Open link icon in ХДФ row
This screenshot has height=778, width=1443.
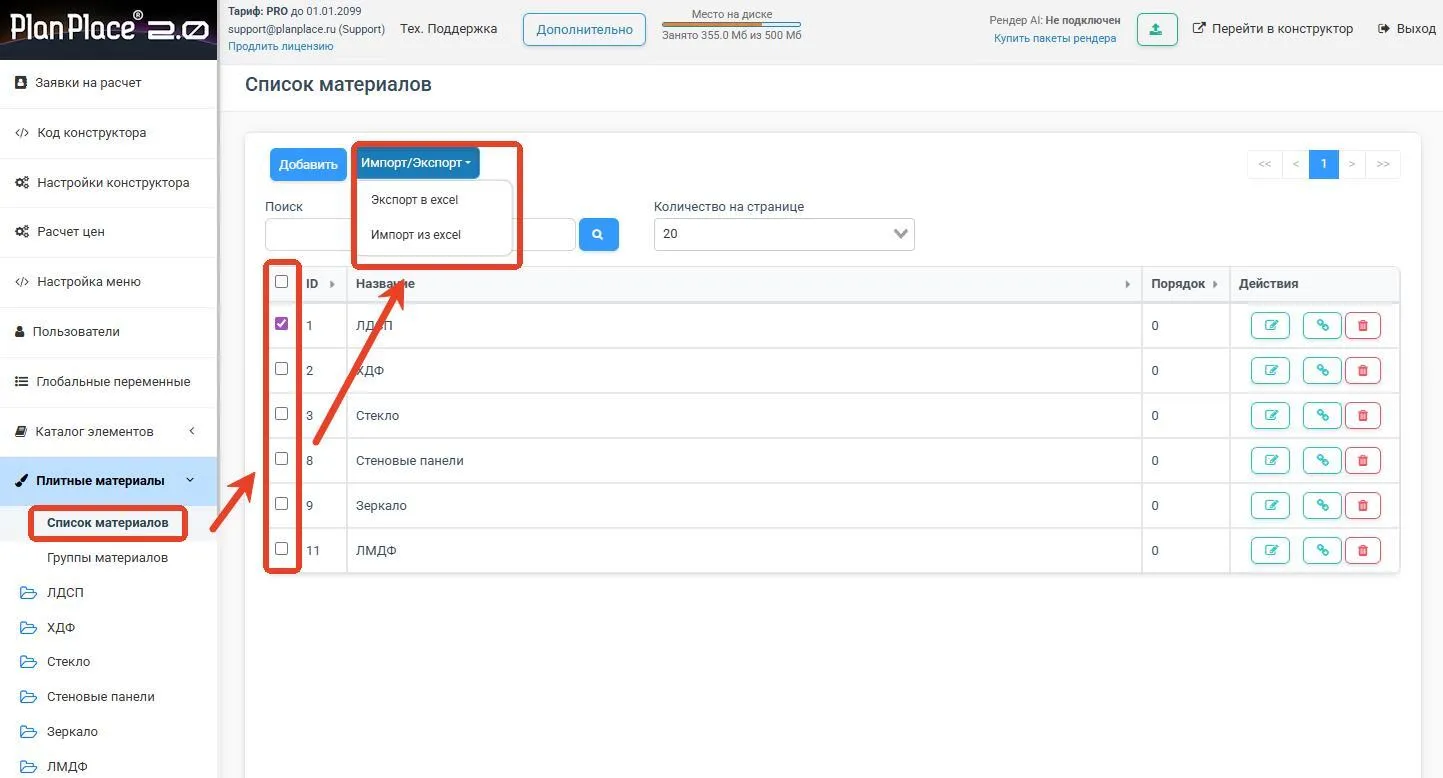coord(1322,371)
